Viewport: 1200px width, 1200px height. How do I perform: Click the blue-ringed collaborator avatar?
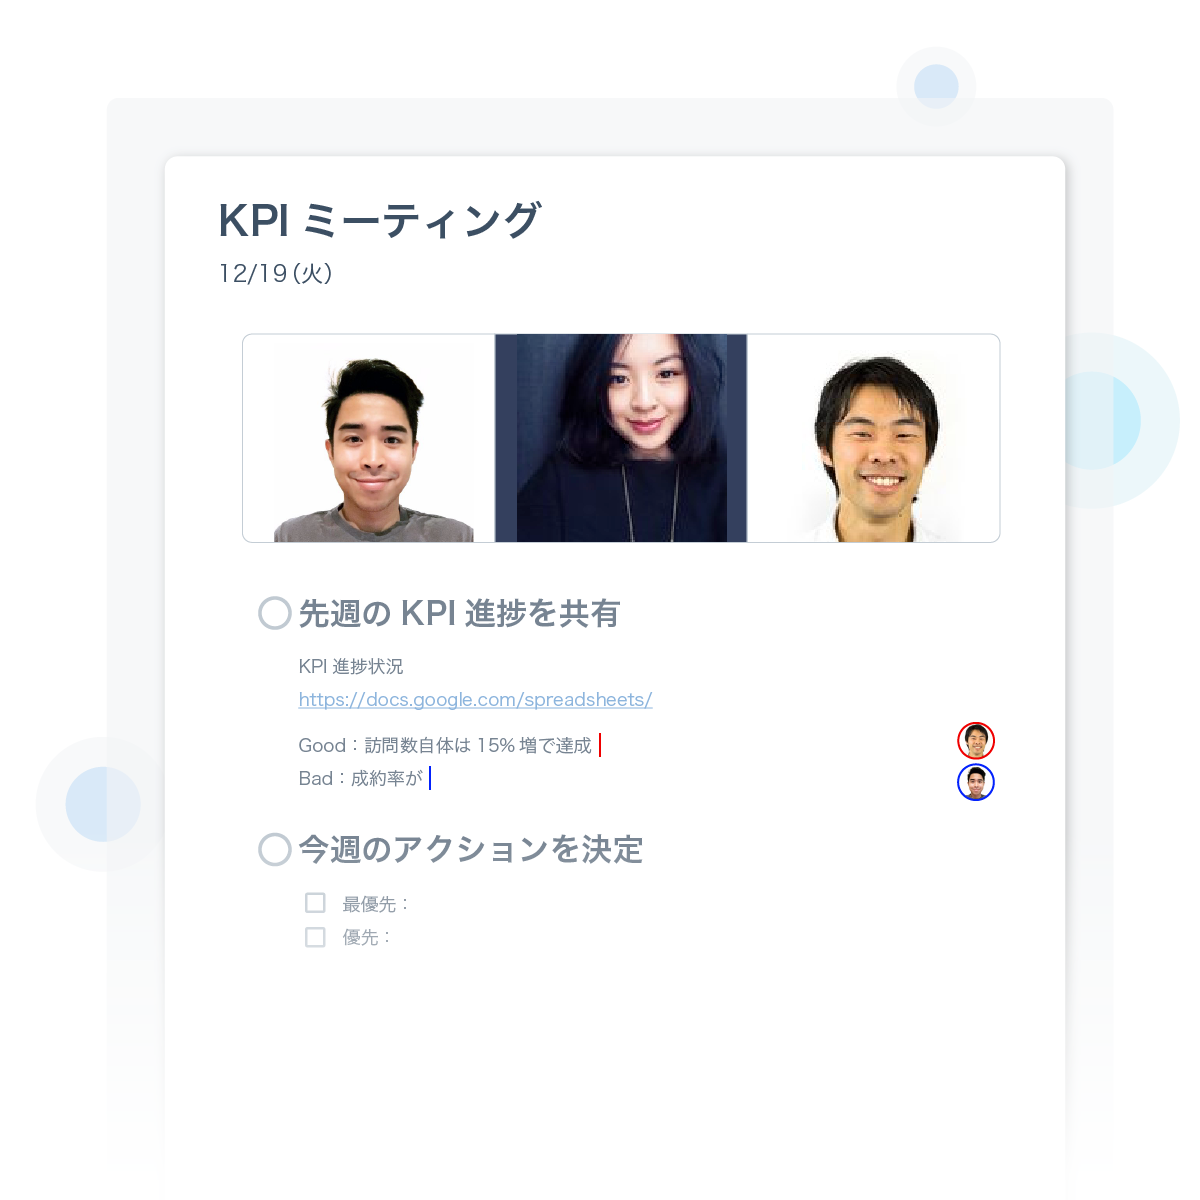point(976,782)
